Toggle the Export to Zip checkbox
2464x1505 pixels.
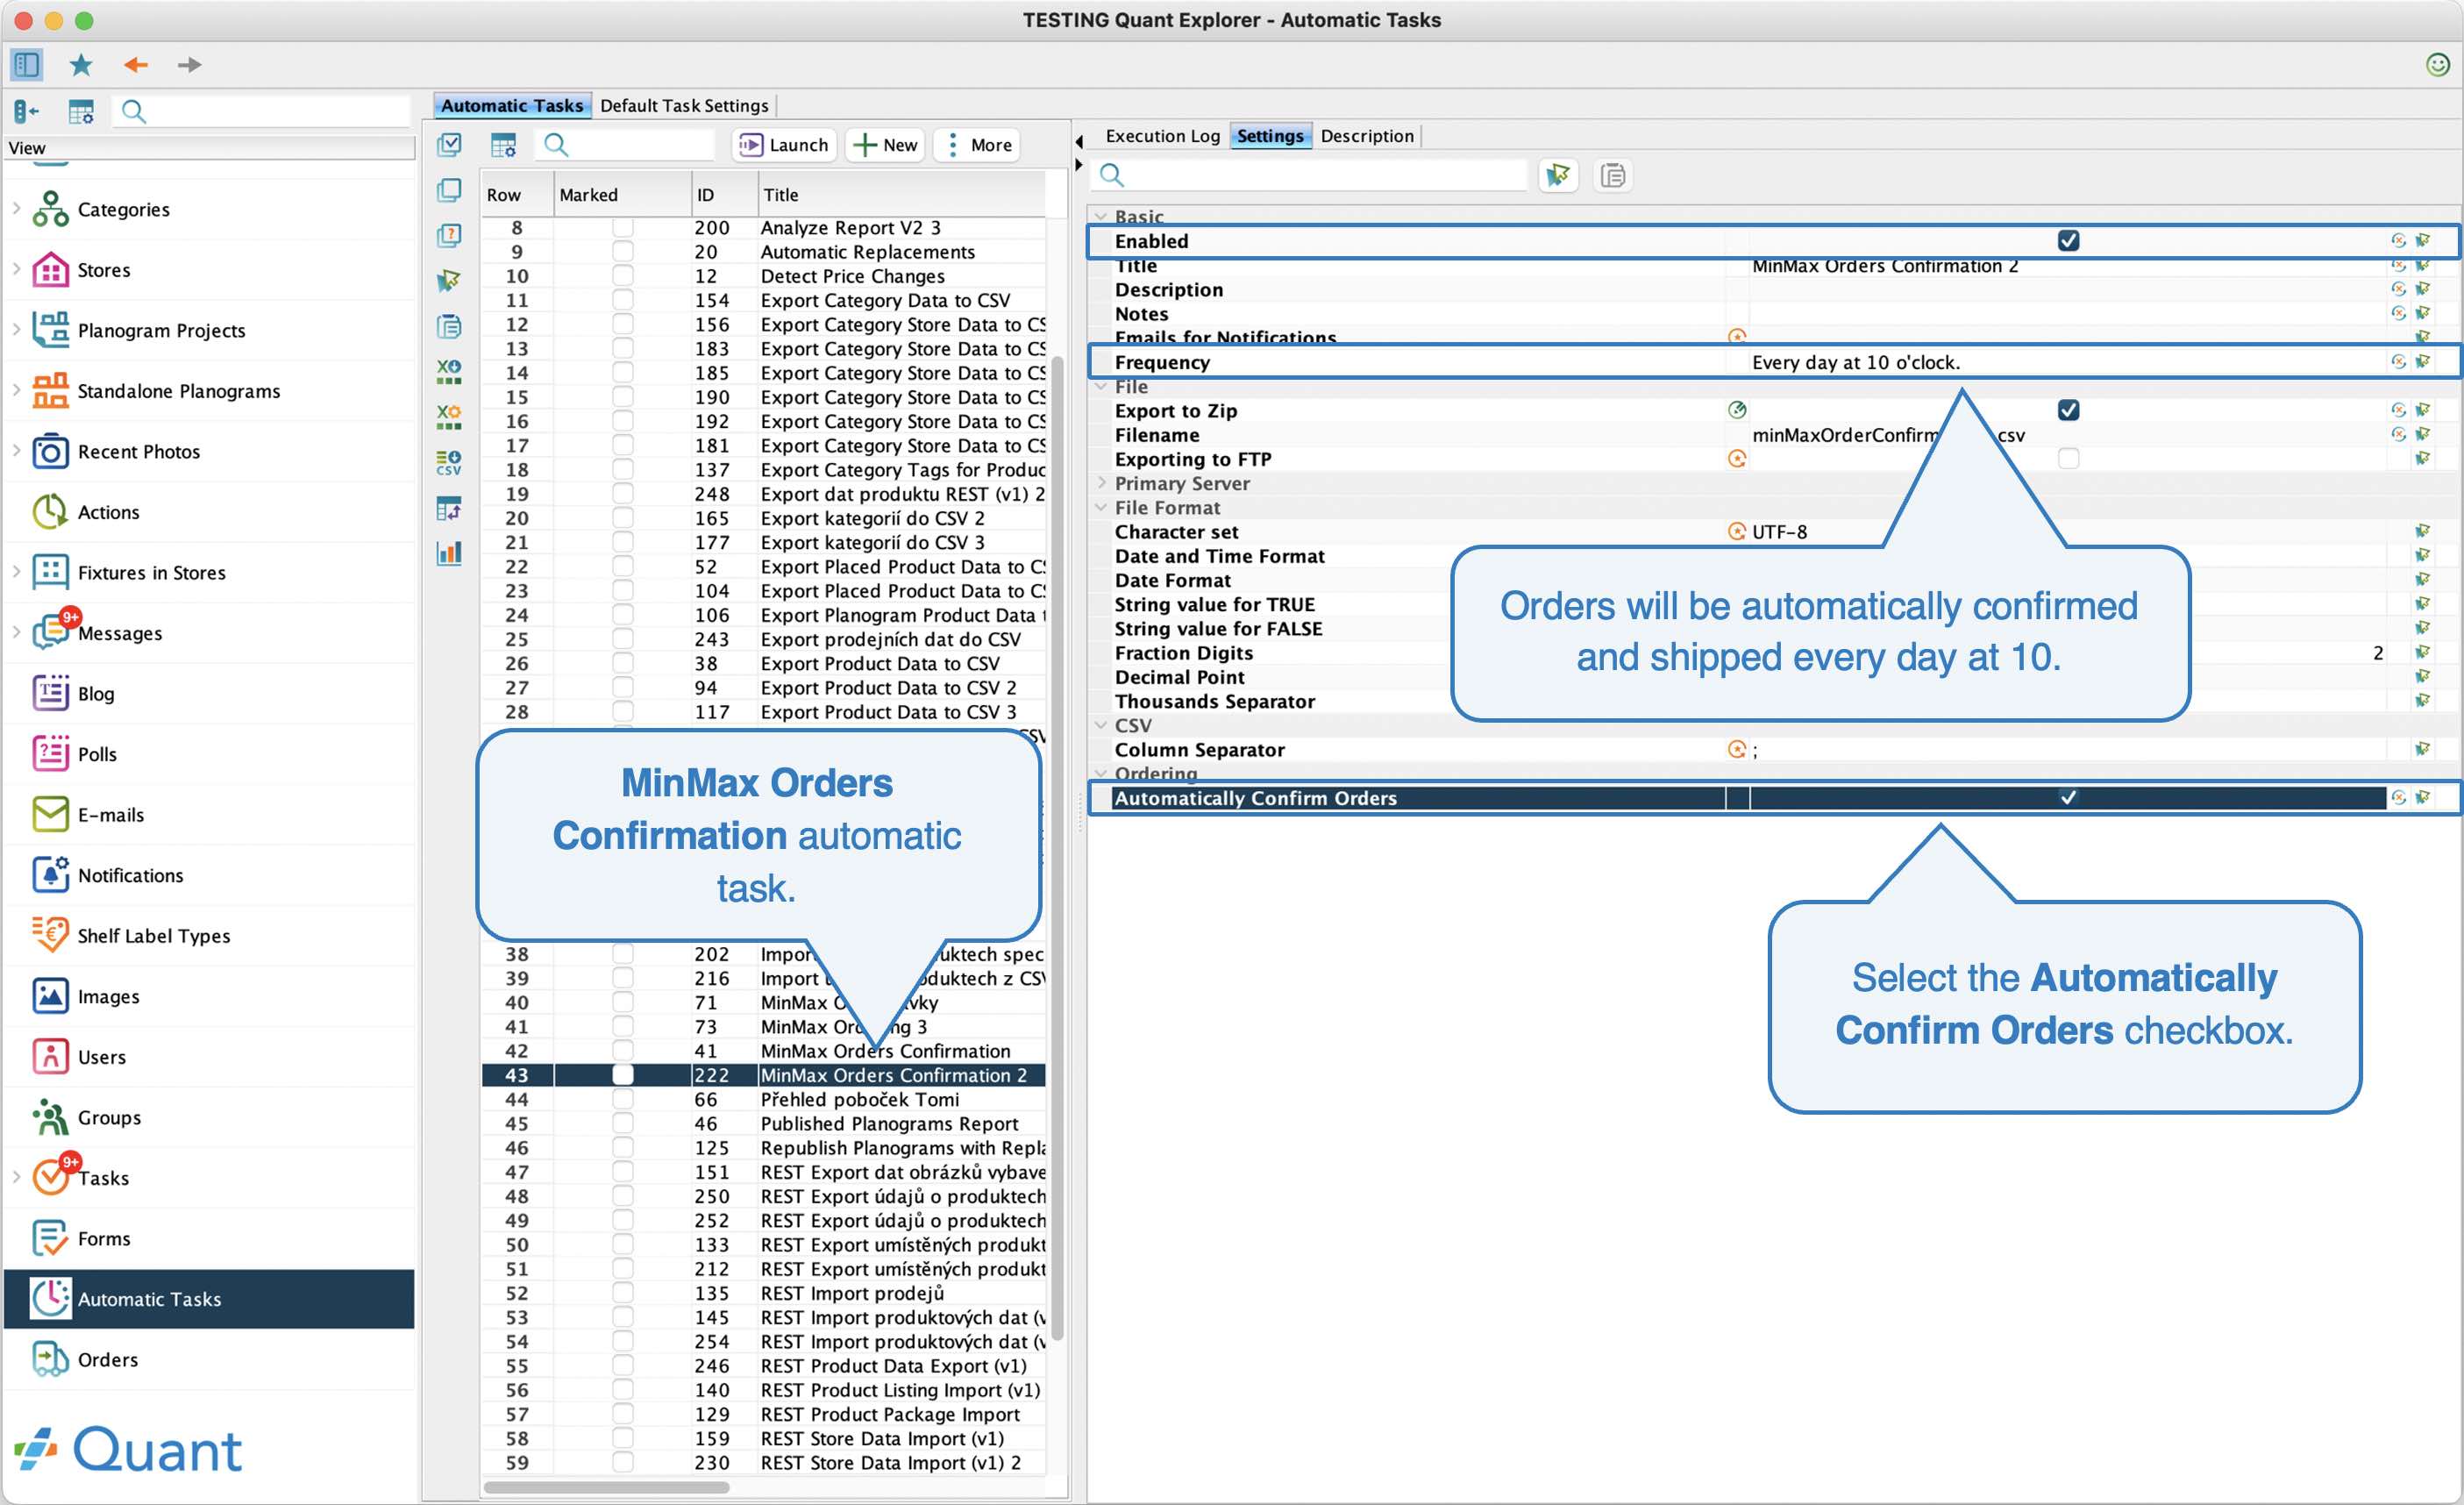tap(2068, 410)
